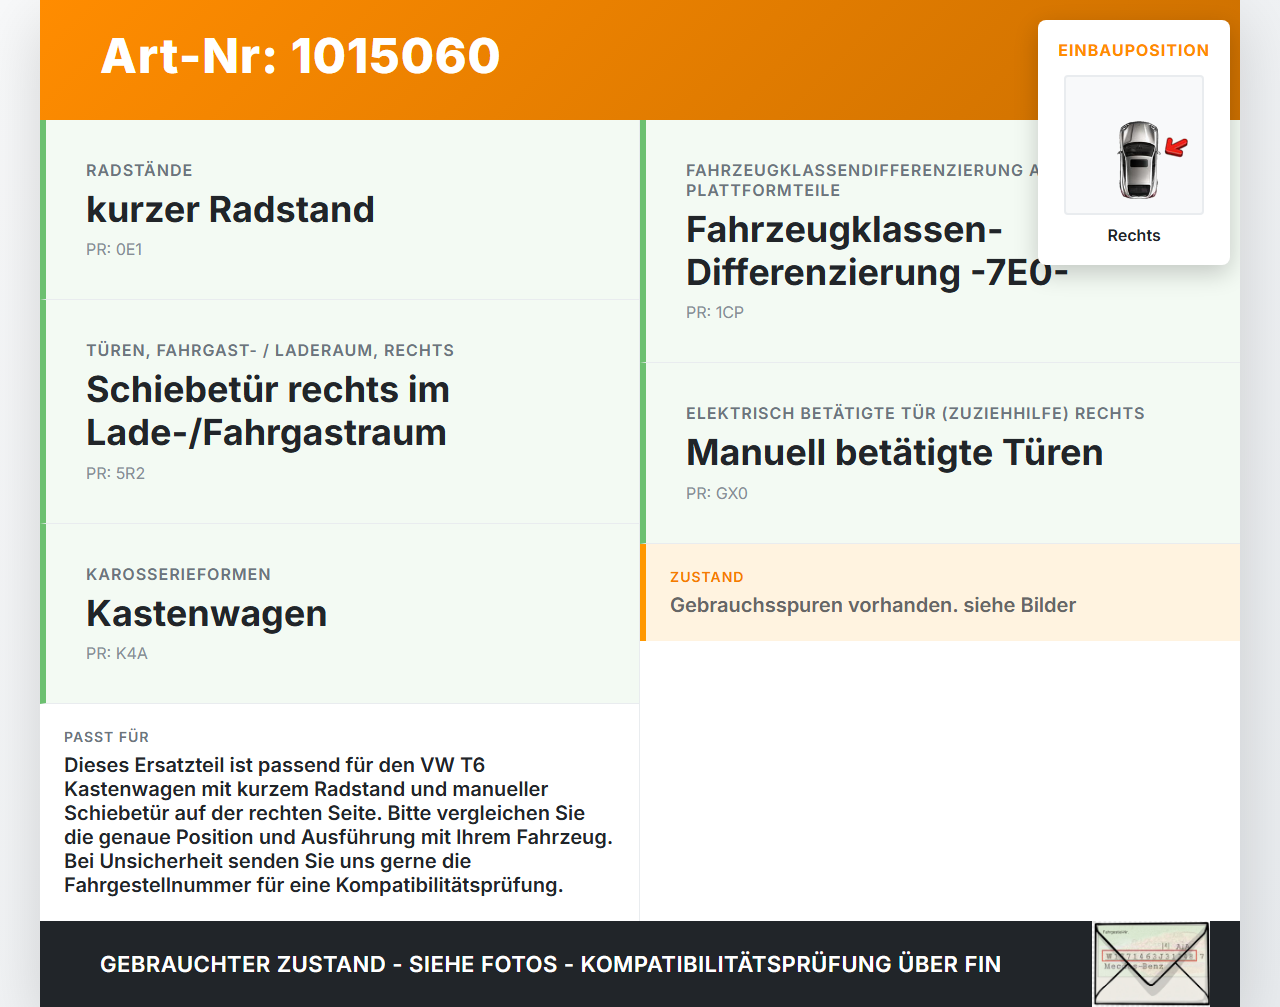
Task: Click the PR: K4A code
Action: pos(117,653)
